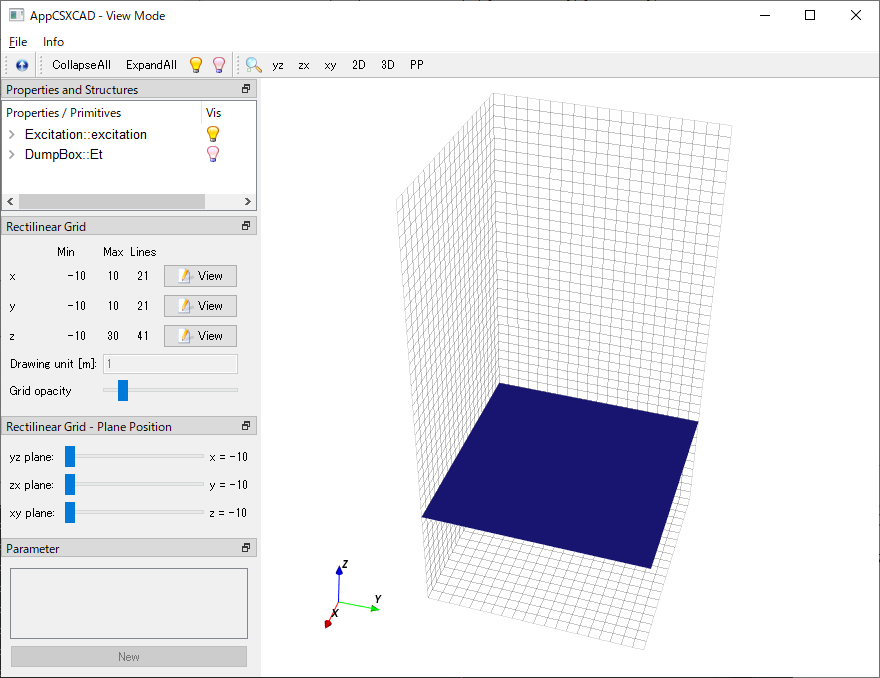Select the yz view orientation

(277, 64)
